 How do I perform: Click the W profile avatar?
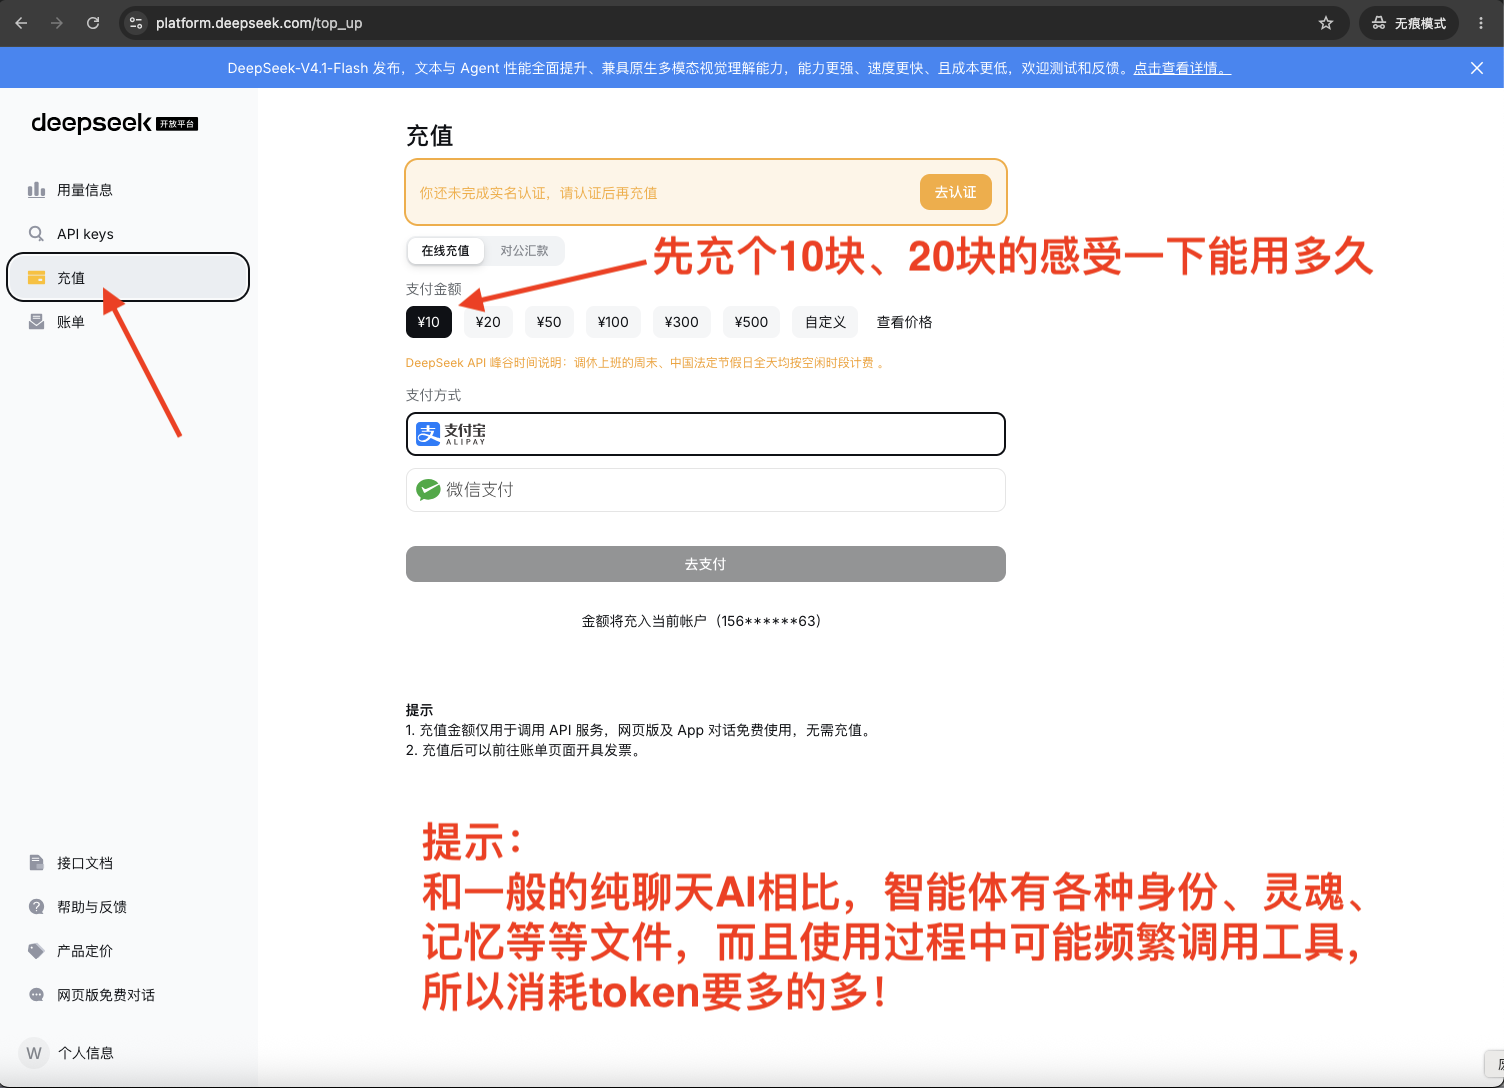tap(34, 1053)
